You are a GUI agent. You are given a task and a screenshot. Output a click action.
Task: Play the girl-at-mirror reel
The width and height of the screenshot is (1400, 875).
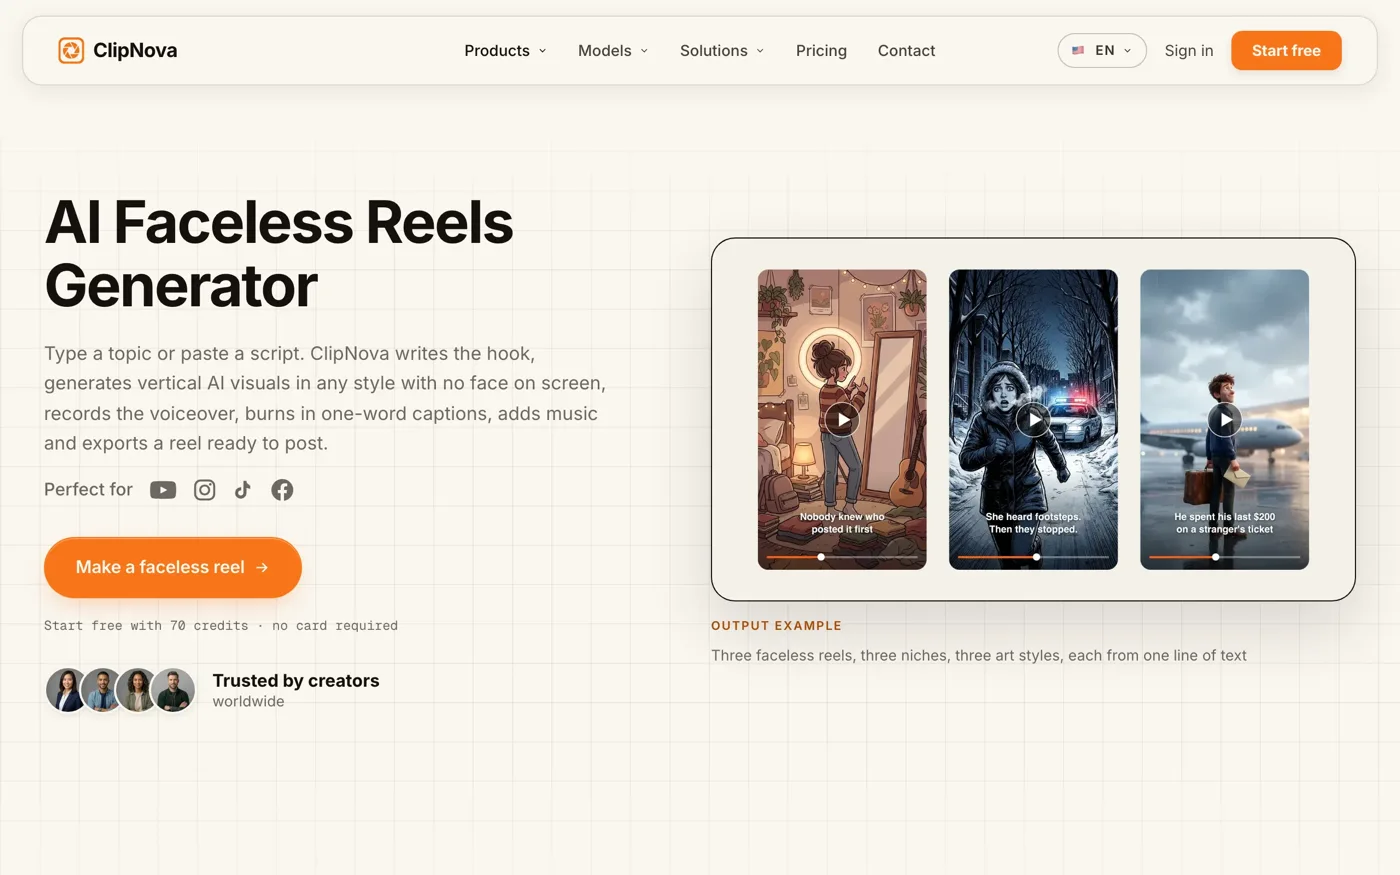click(842, 420)
